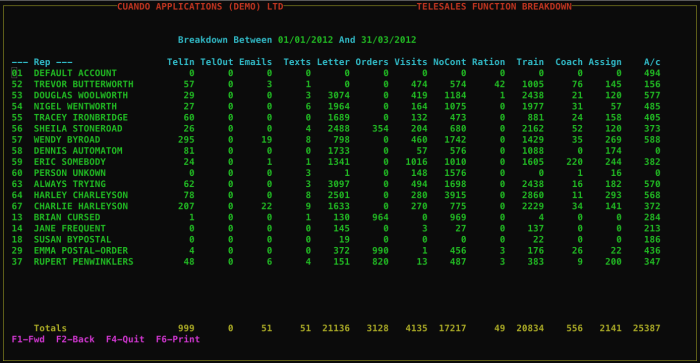The image size is (700, 363).
Task: Click the start date 01/01/2012
Action: pos(306,40)
